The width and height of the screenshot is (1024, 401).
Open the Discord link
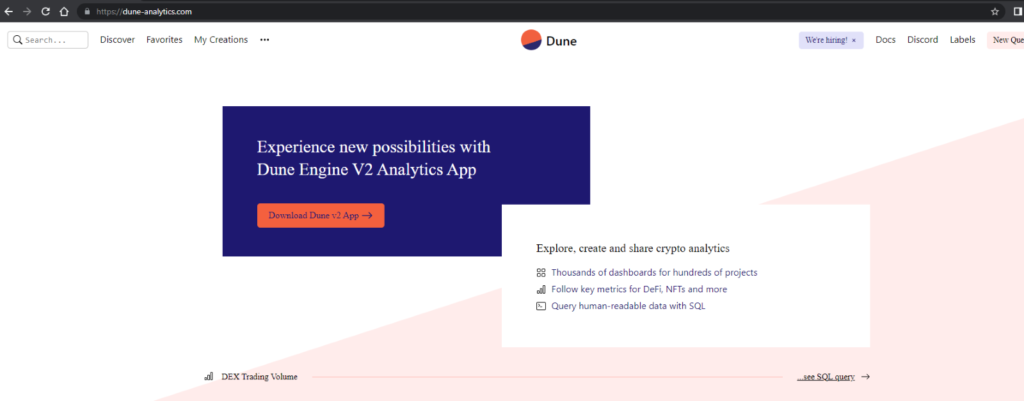923,40
